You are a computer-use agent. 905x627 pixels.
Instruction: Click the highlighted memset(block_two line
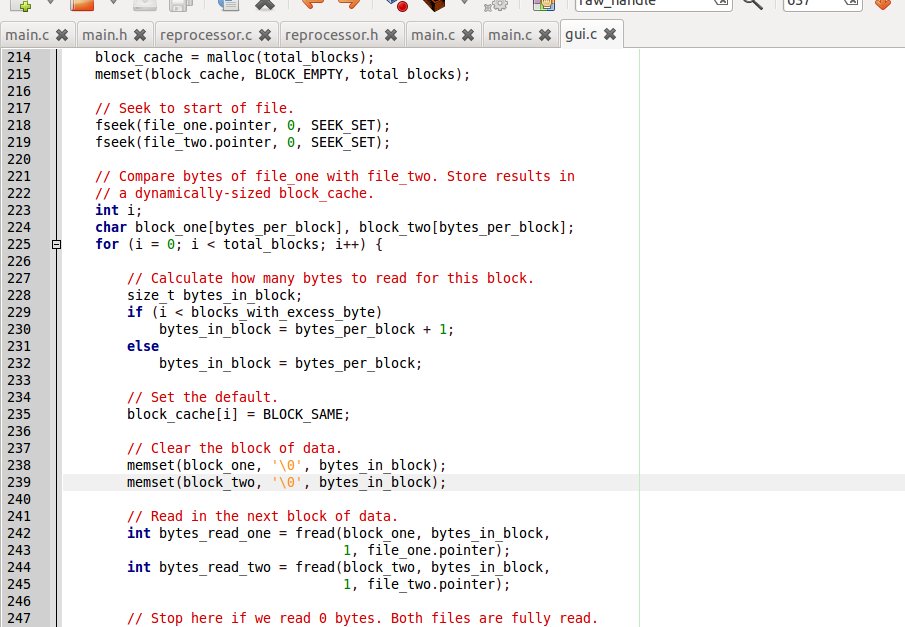coord(286,482)
